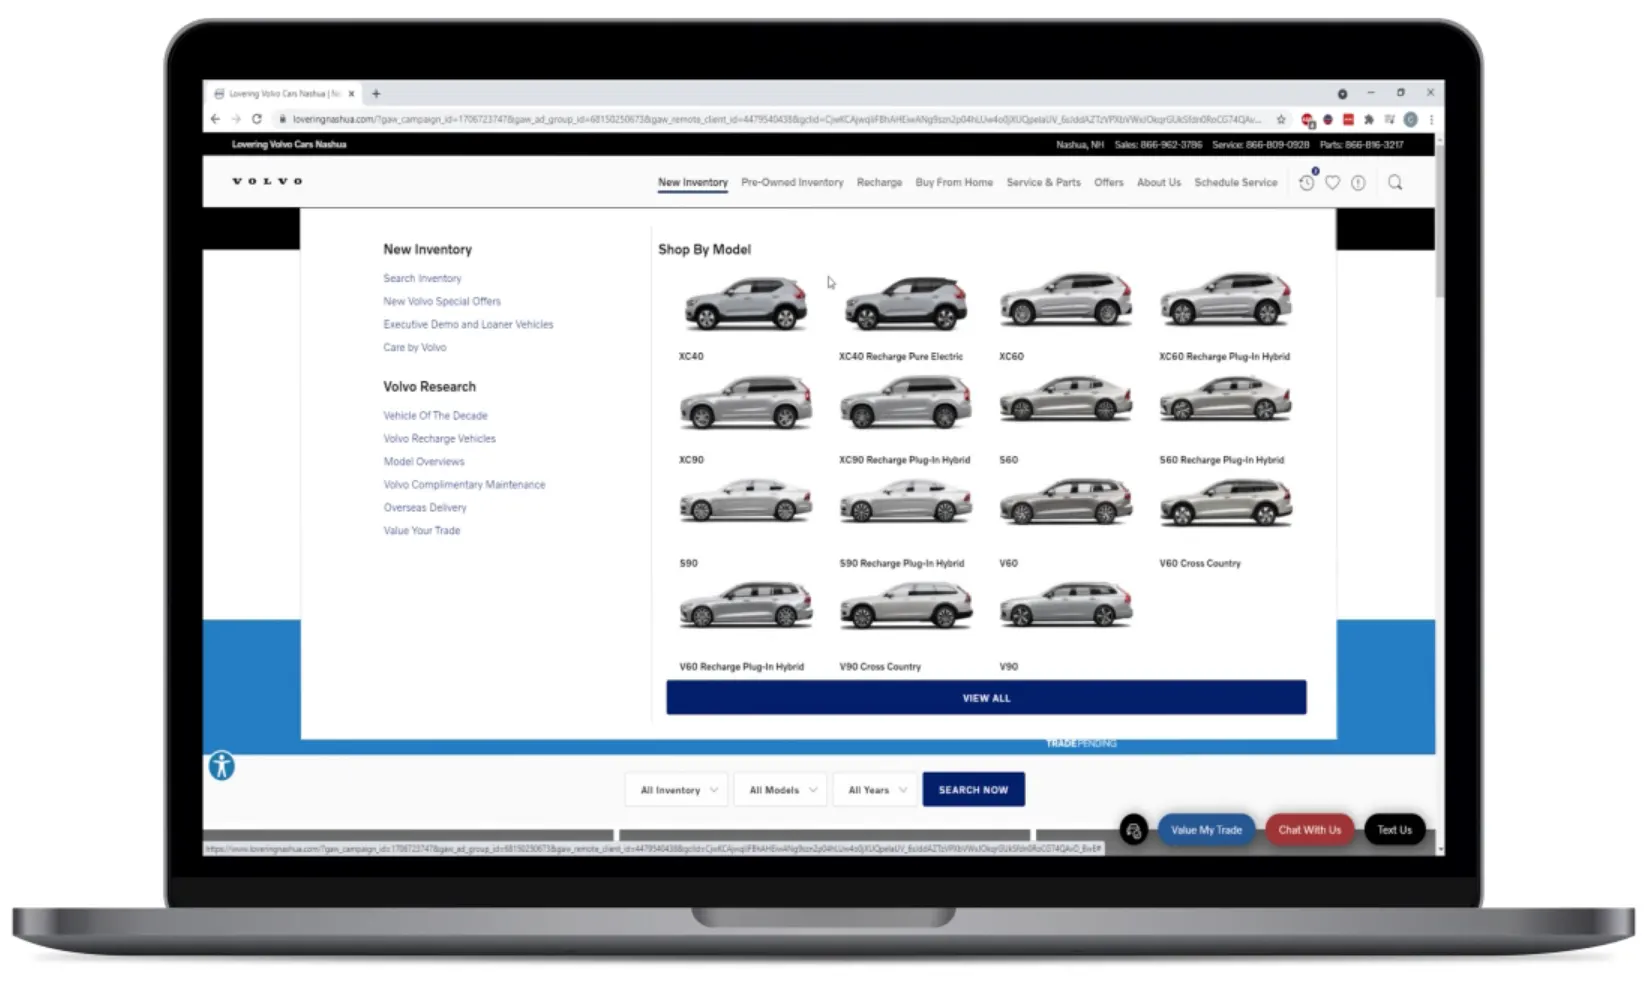This screenshot has width=1648, height=991.
Task: Open the All Years dropdown
Action: 876,790
